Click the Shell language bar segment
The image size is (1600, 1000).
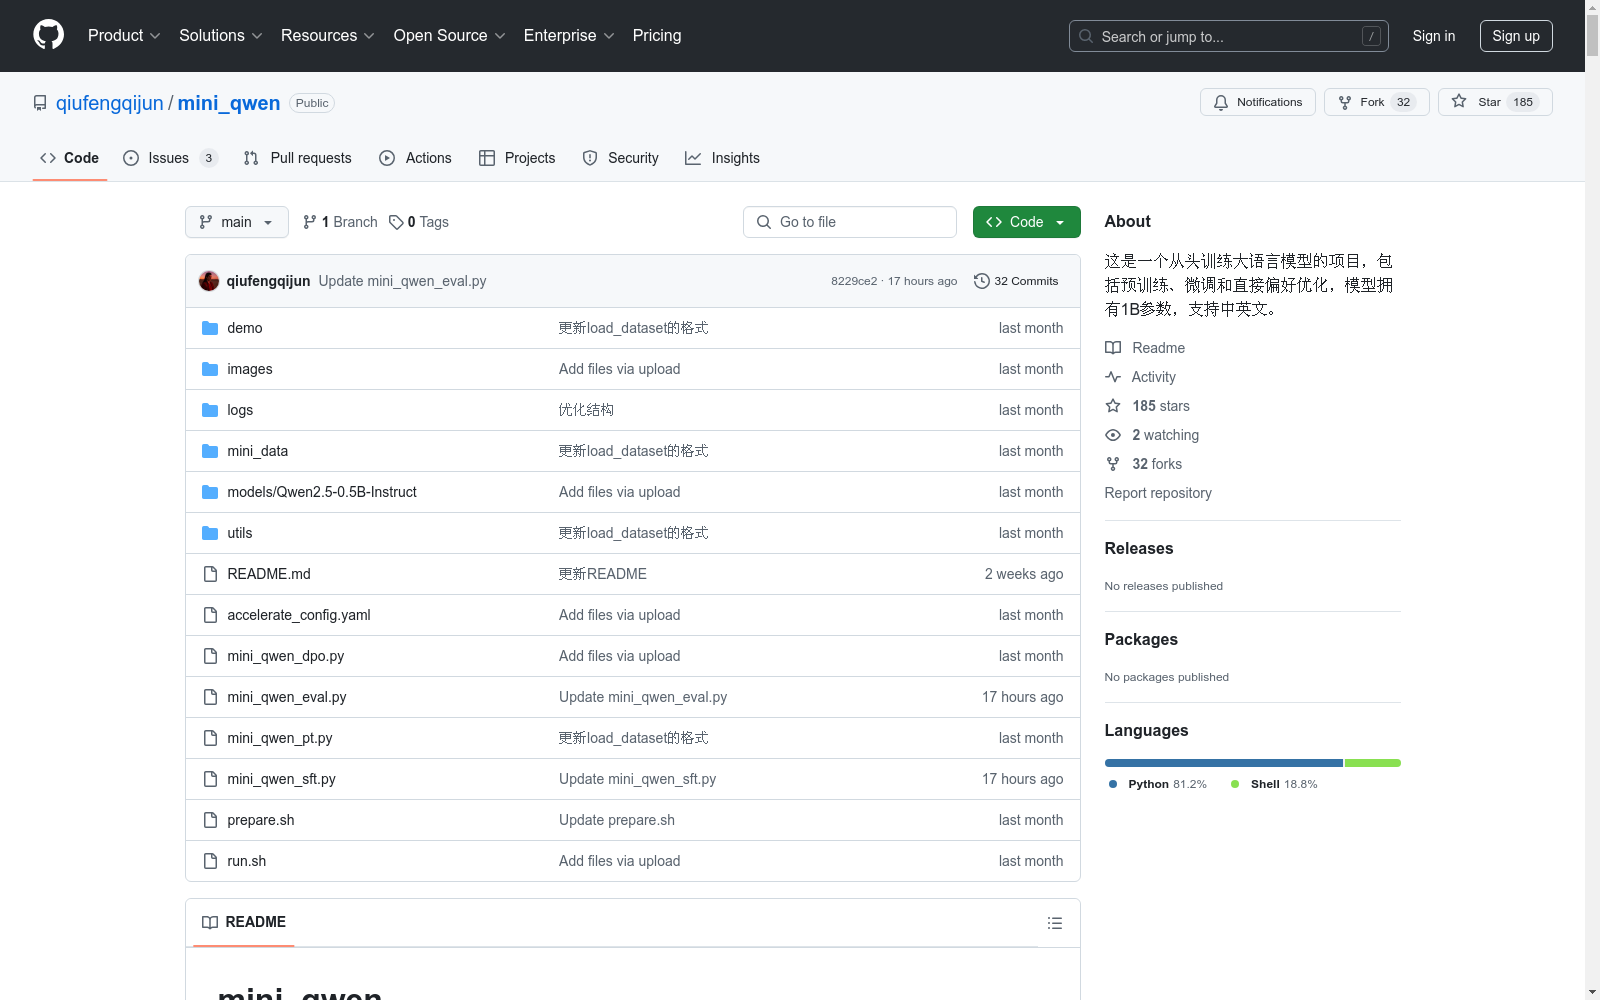coord(1373,763)
